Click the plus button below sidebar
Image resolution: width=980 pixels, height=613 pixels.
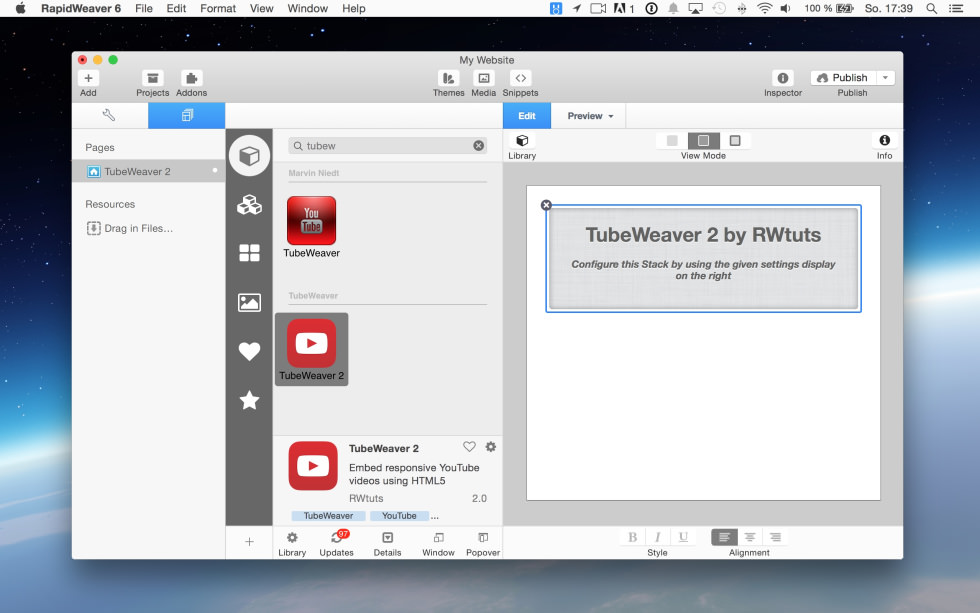[x=249, y=542]
